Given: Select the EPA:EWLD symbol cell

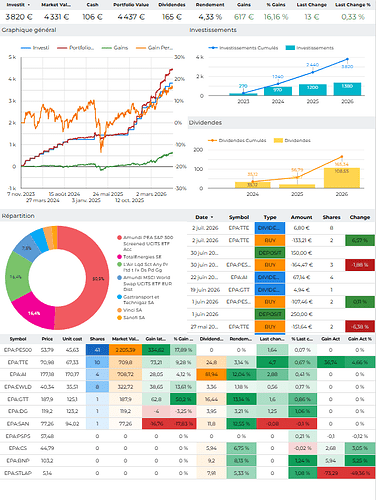Looking at the screenshot, I should click(x=18, y=387).
